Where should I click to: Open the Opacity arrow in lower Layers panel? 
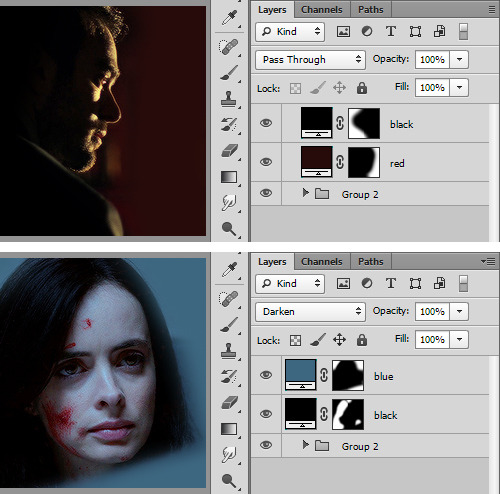(459, 311)
